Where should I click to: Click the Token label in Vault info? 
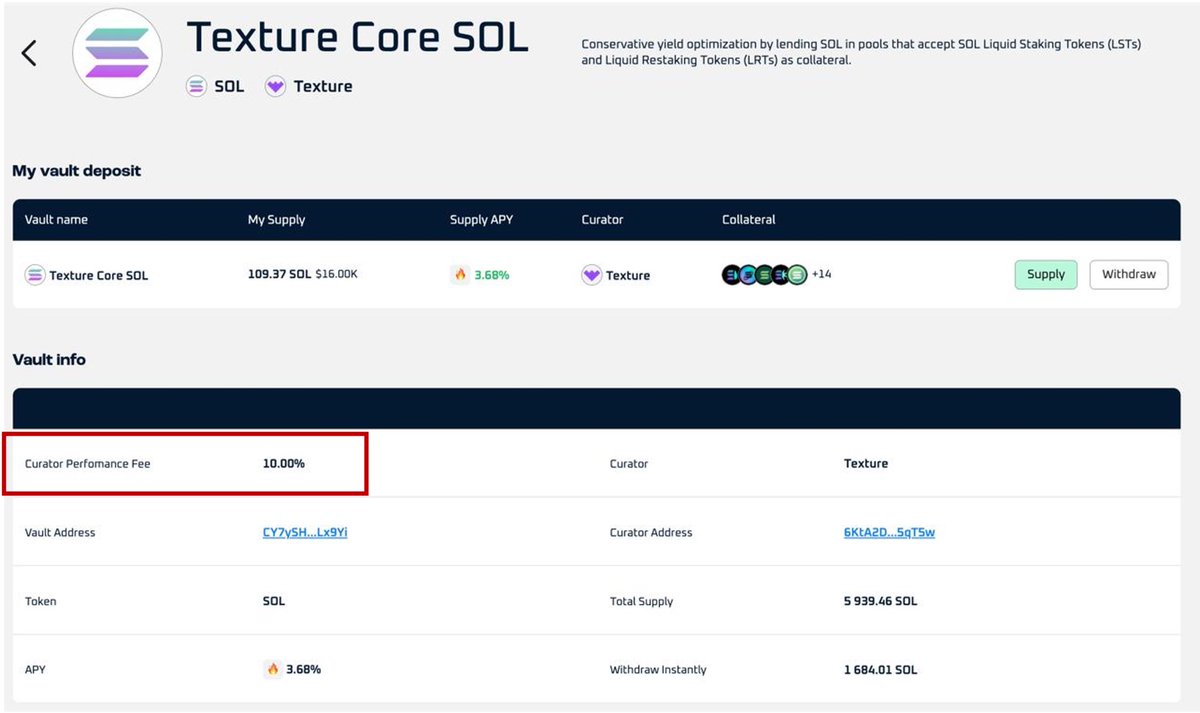click(41, 602)
